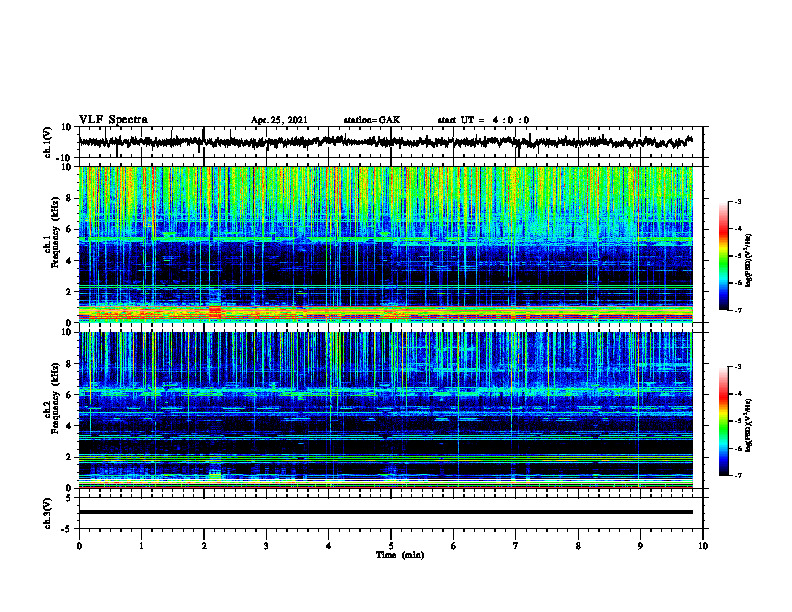Click the 'ch.3(V)' axis label

(x=47, y=513)
